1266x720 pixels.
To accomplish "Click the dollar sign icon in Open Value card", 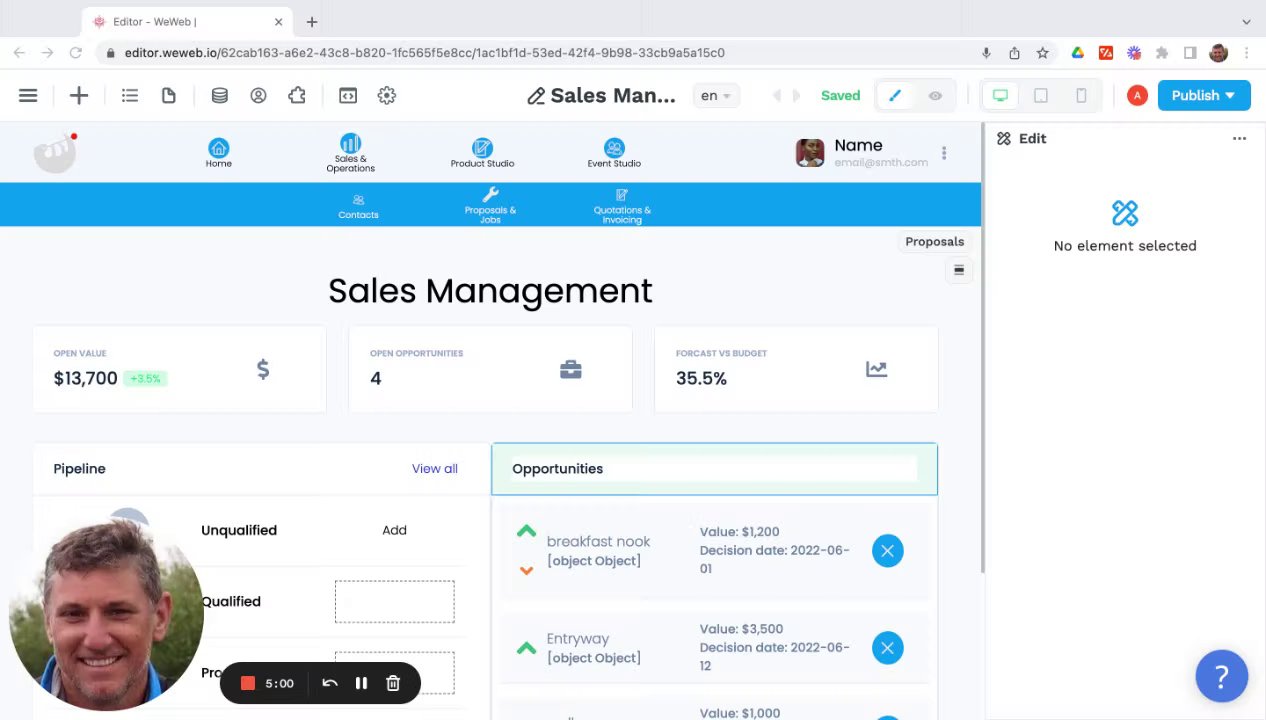I will pyautogui.click(x=263, y=370).
